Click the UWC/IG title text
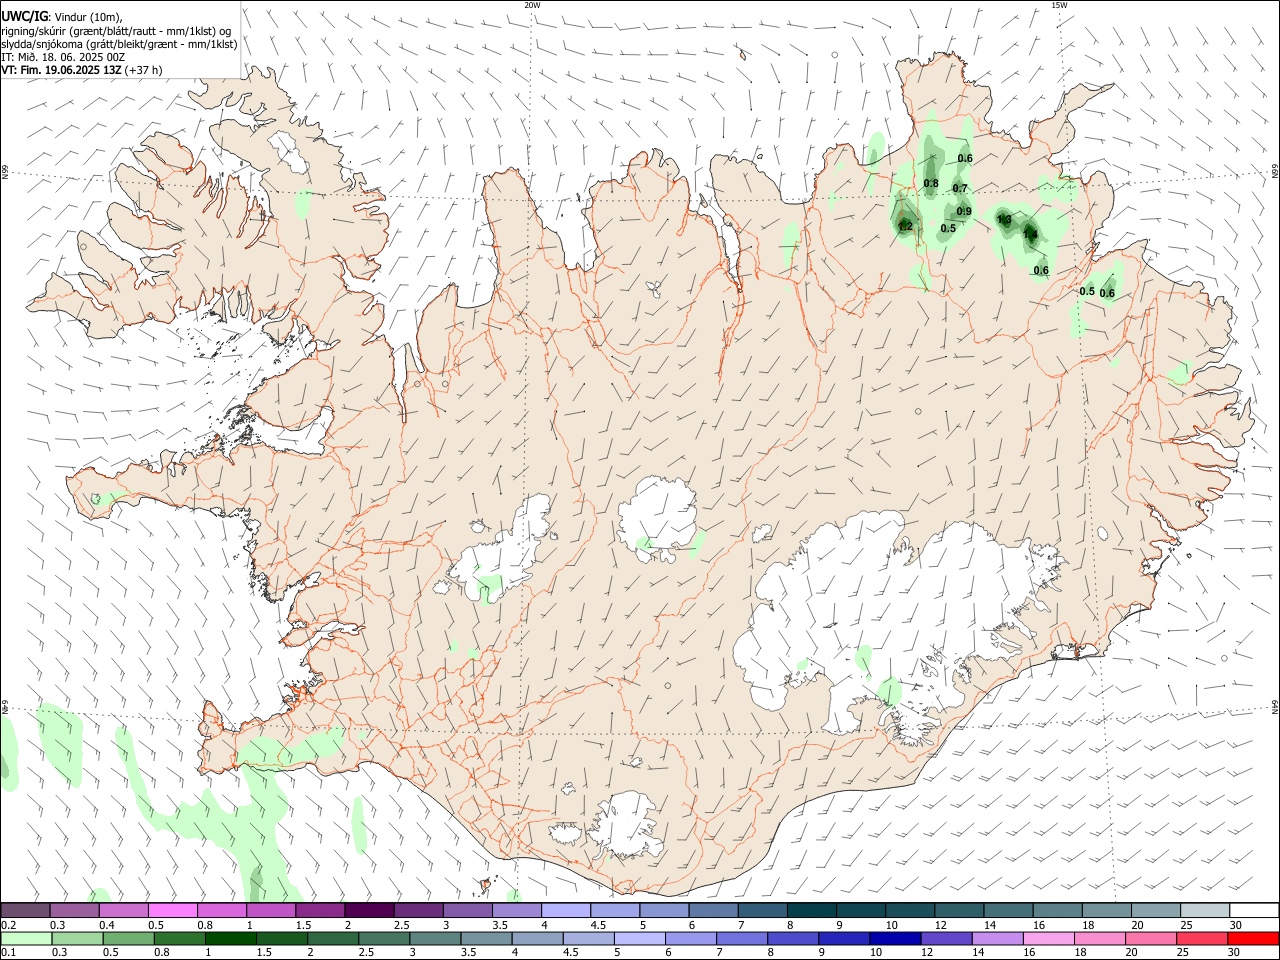1280x960 pixels. (x=24, y=16)
